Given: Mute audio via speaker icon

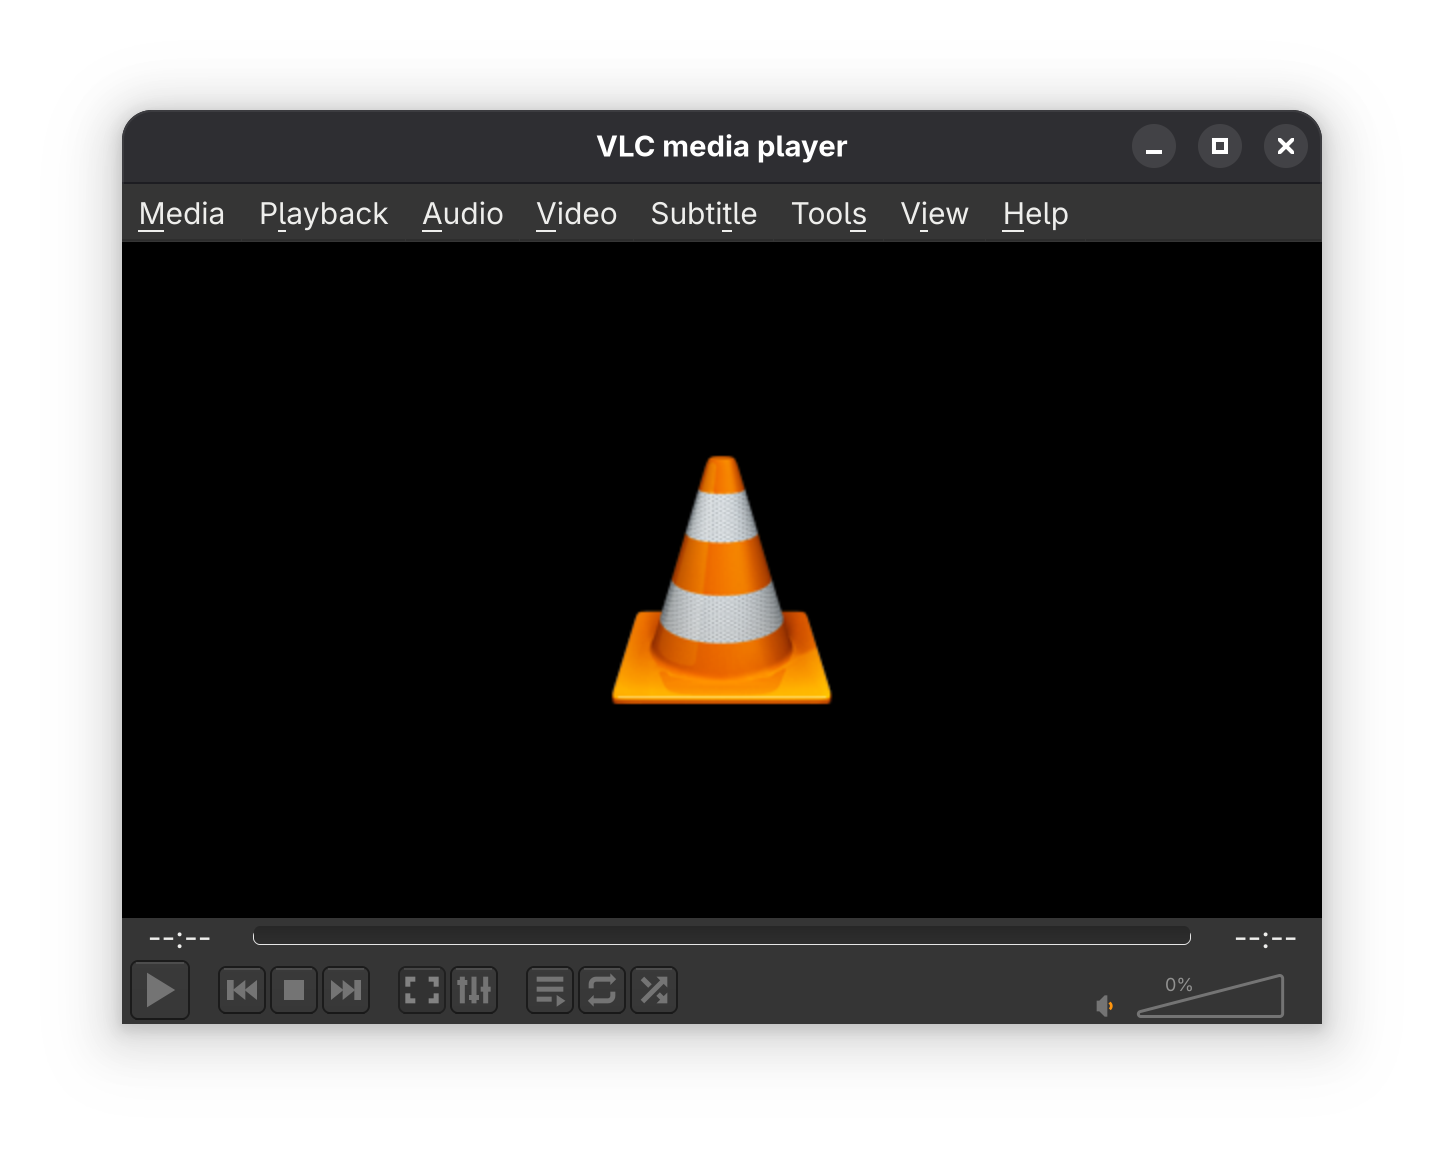Looking at the screenshot, I should coord(1105,1005).
